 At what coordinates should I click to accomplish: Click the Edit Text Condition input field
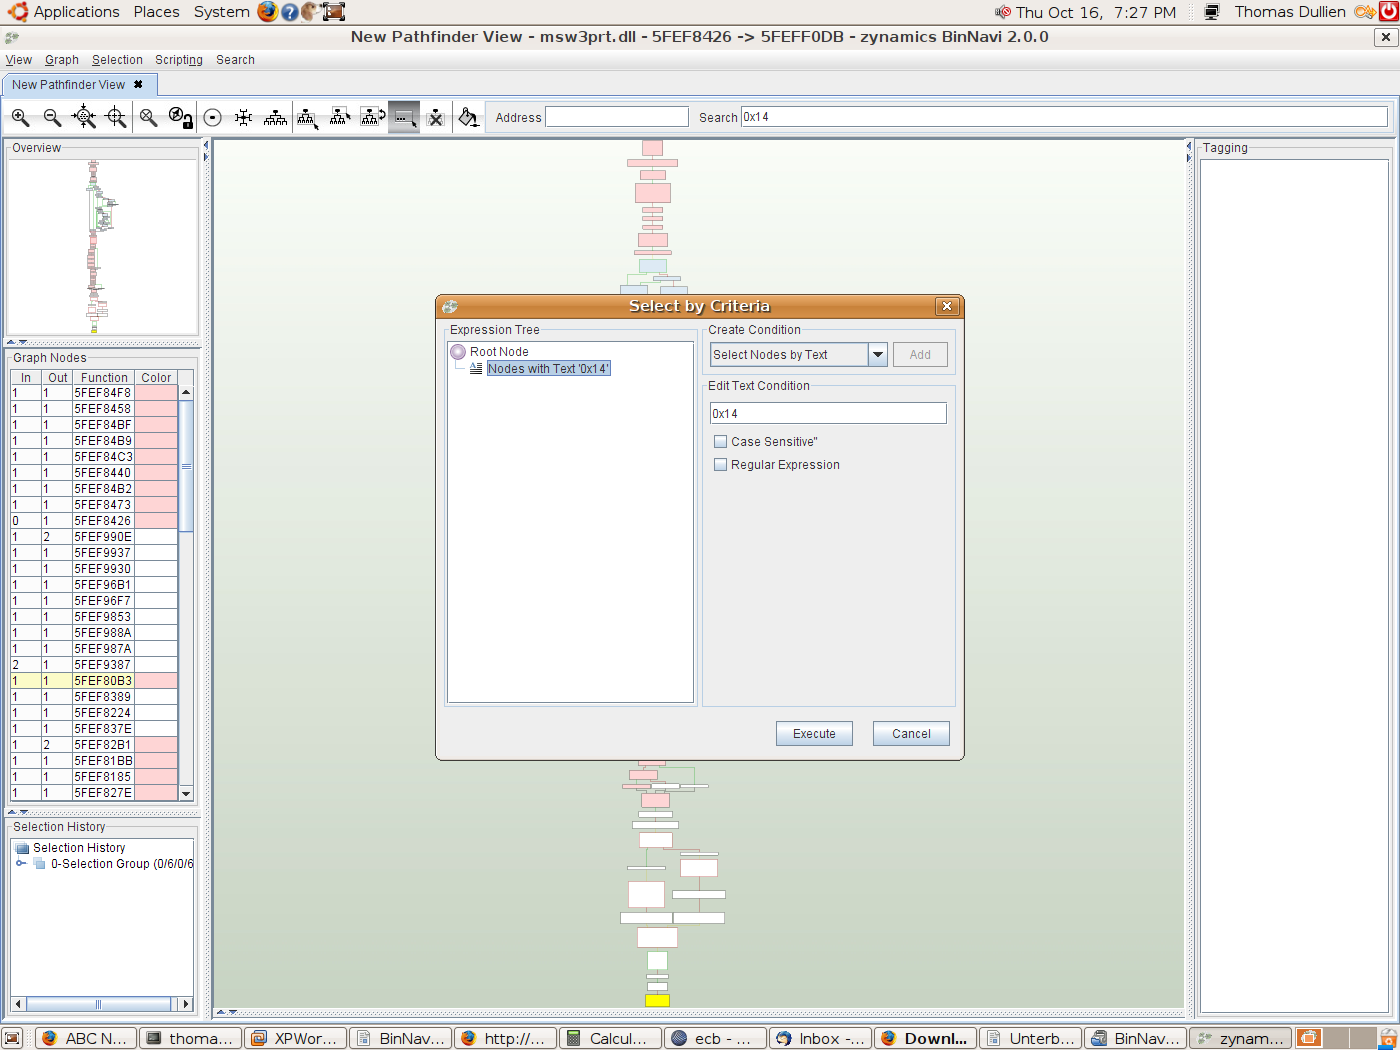(x=828, y=413)
